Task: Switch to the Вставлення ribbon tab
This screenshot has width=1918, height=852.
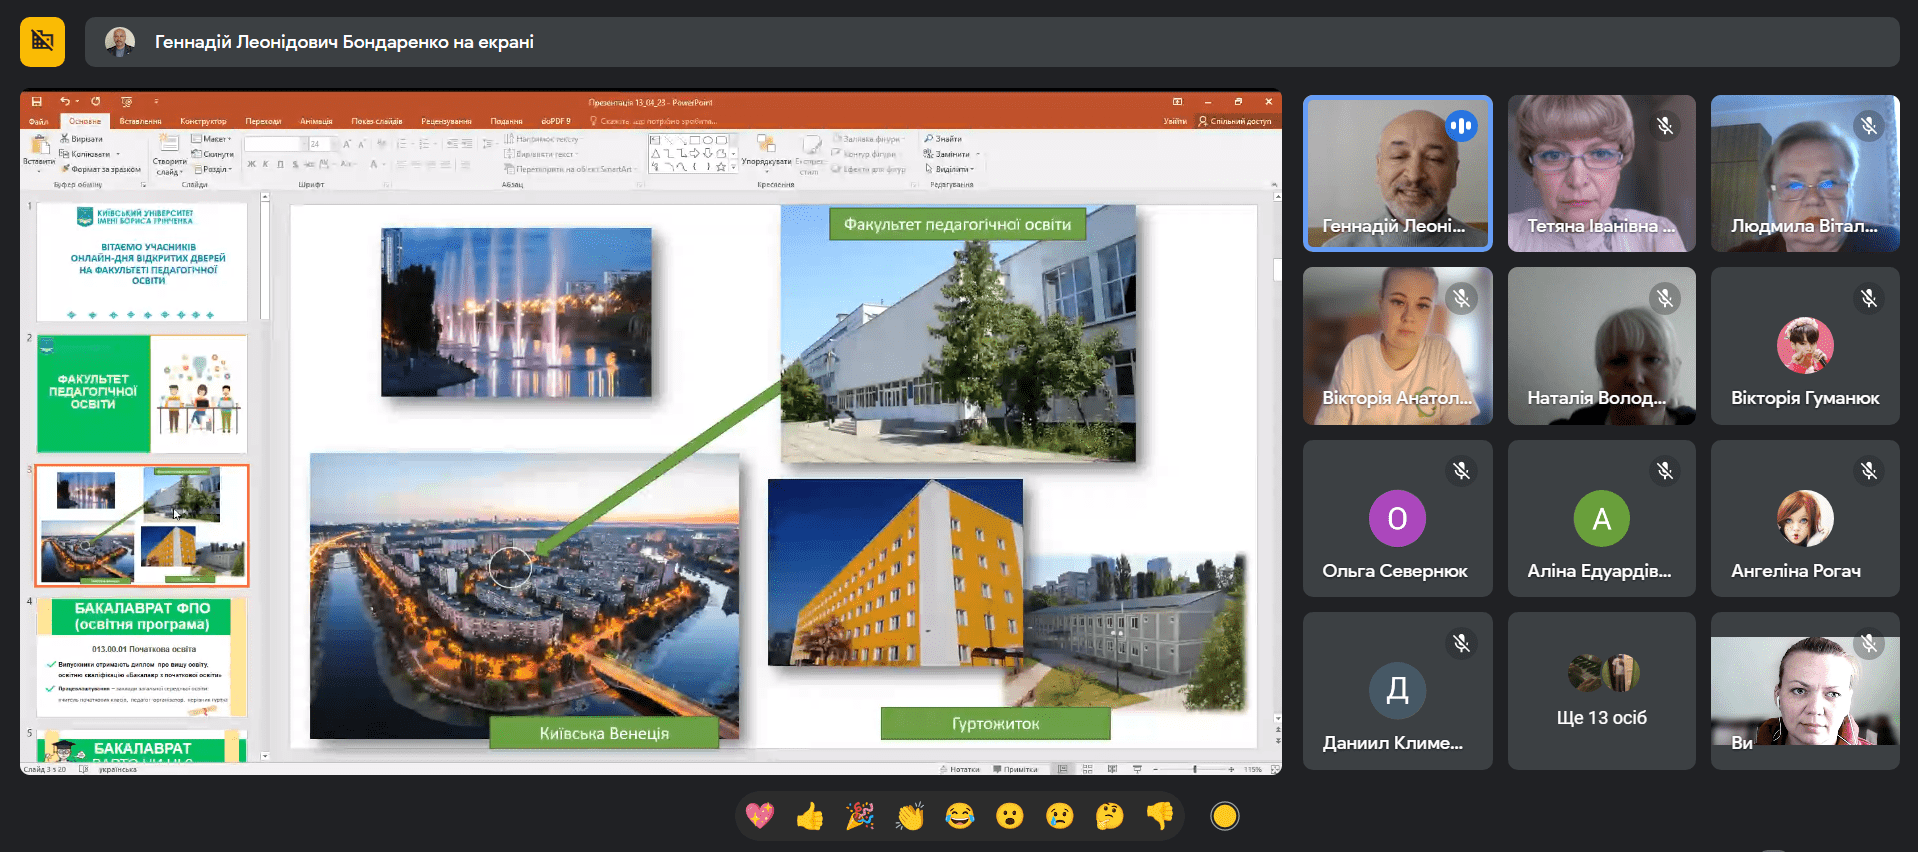Action: pyautogui.click(x=140, y=121)
